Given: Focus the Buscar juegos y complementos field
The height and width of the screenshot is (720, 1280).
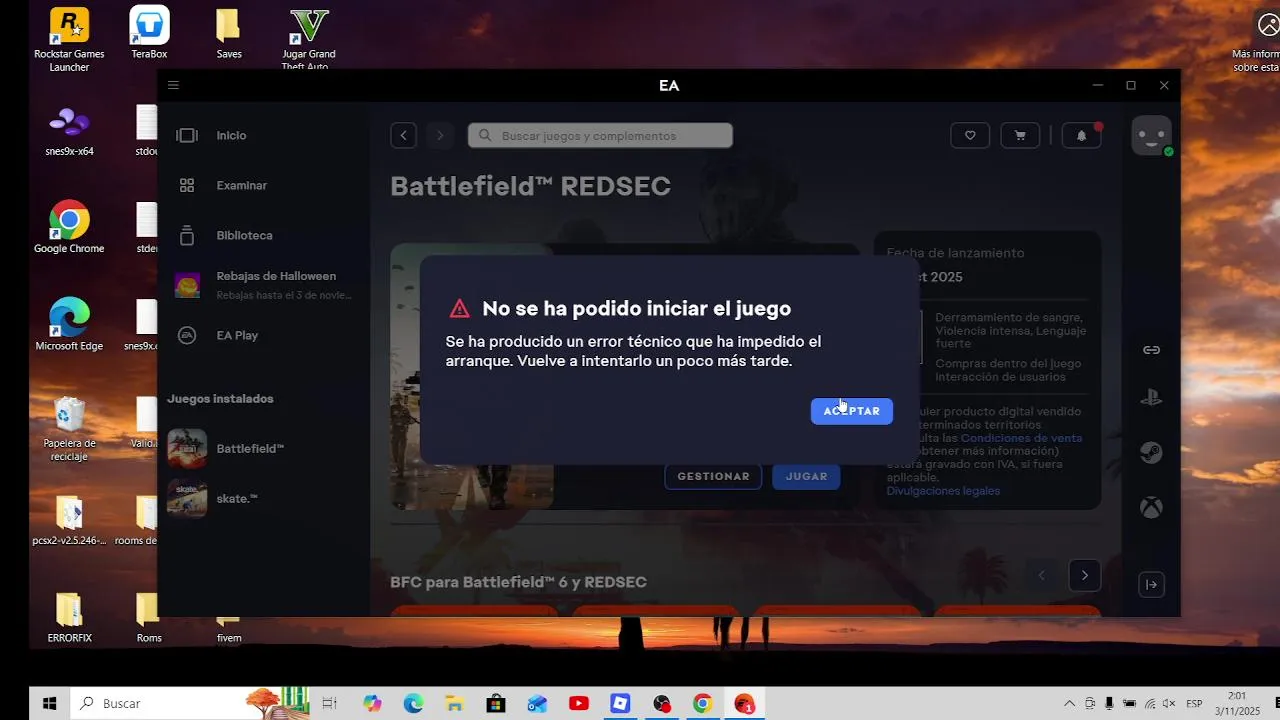Looking at the screenshot, I should [x=600, y=135].
